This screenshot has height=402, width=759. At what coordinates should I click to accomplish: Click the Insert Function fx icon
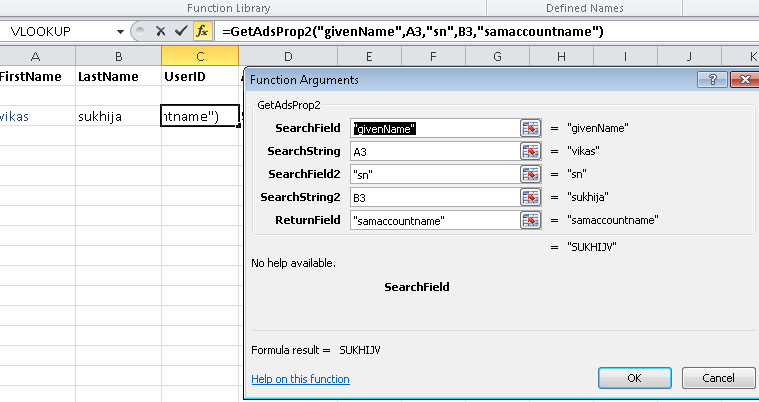201,31
